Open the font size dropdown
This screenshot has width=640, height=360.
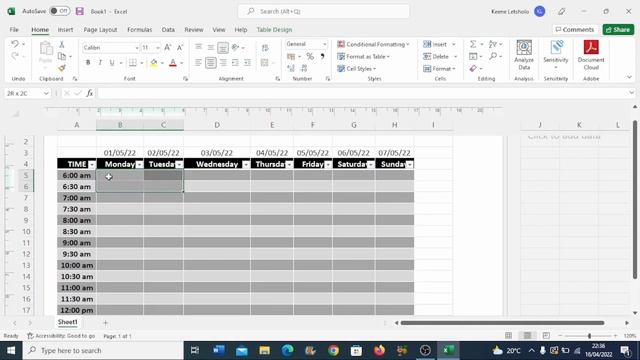pyautogui.click(x=158, y=48)
